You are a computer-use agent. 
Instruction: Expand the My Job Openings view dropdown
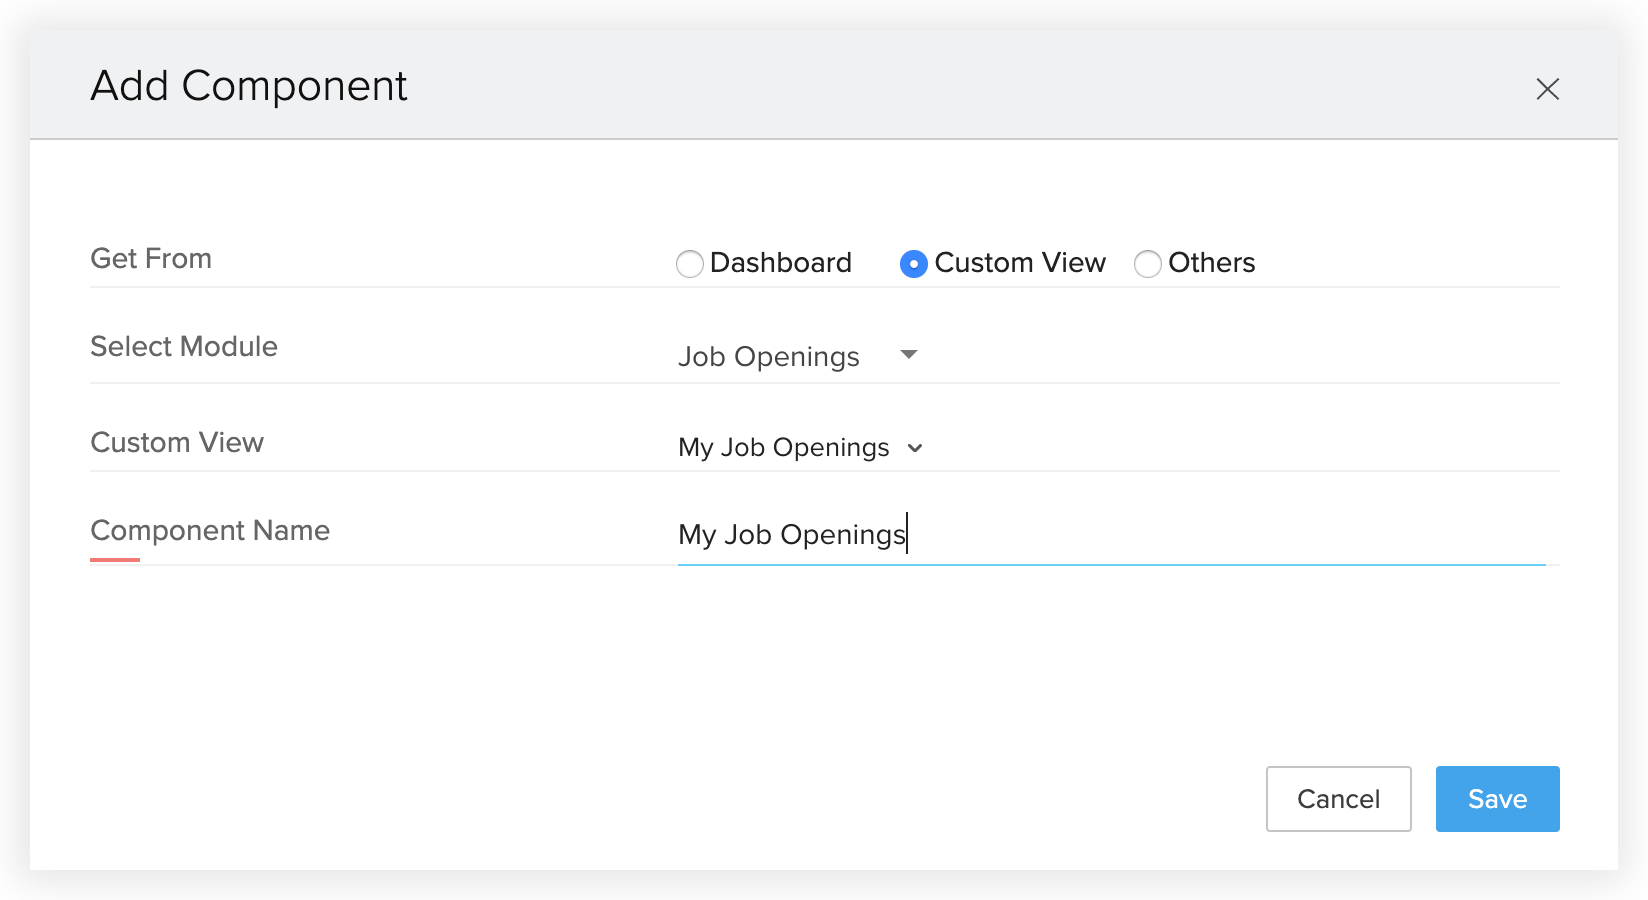tap(783, 447)
